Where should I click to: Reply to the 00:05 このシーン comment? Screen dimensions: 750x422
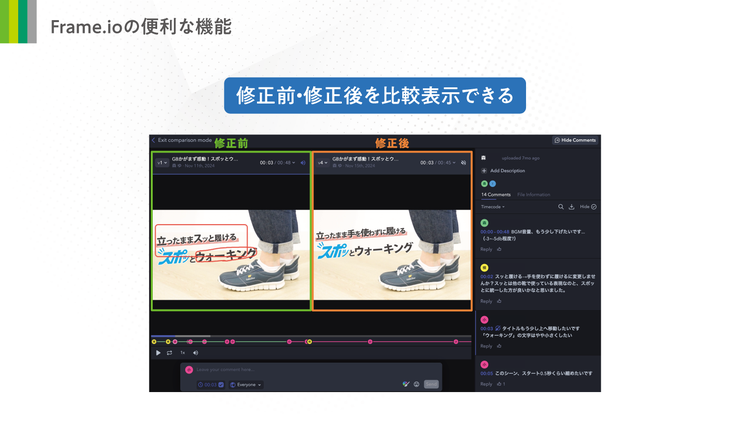(486, 384)
